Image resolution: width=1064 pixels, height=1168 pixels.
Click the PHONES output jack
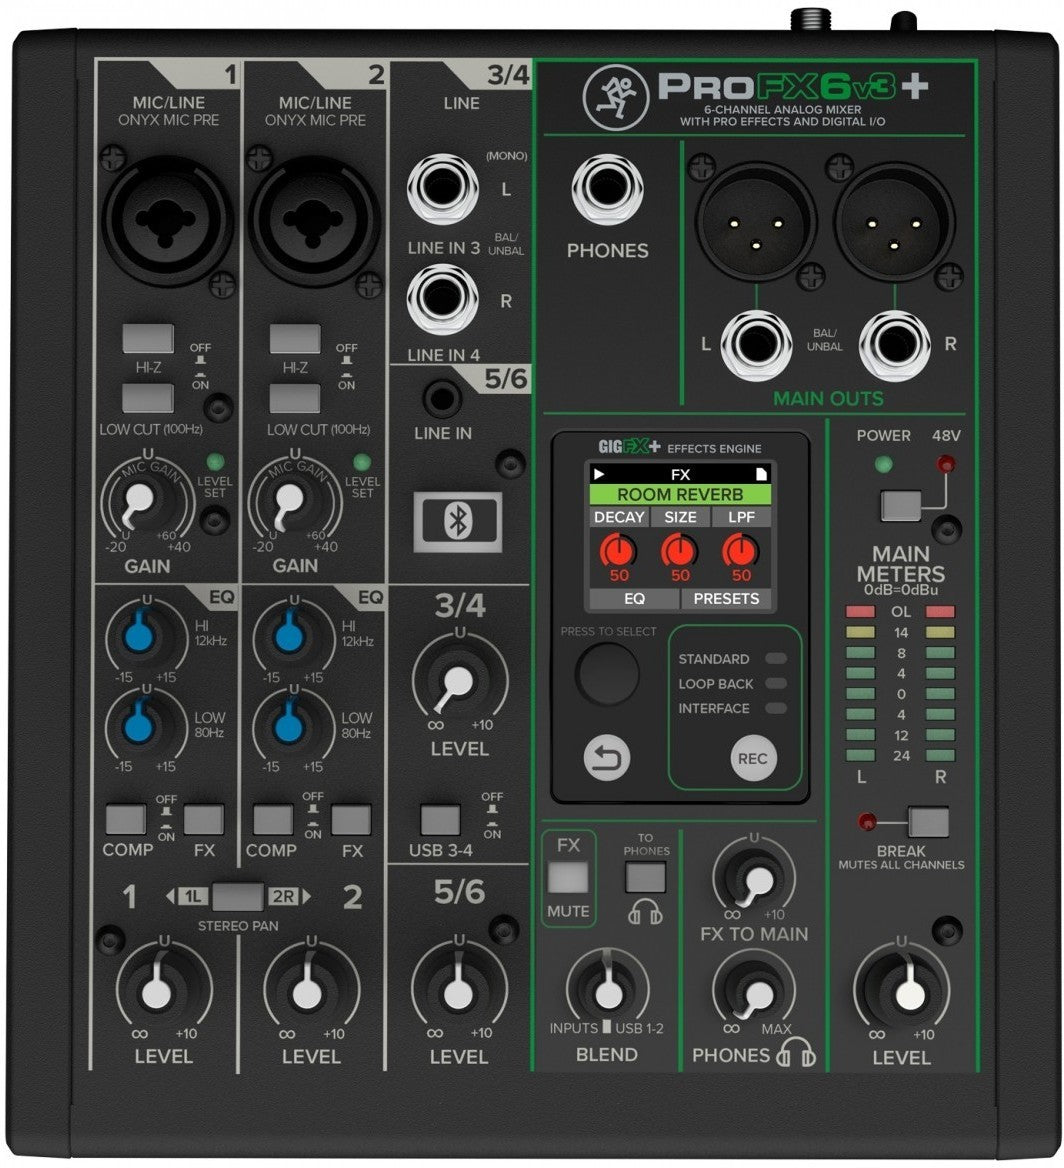click(607, 189)
